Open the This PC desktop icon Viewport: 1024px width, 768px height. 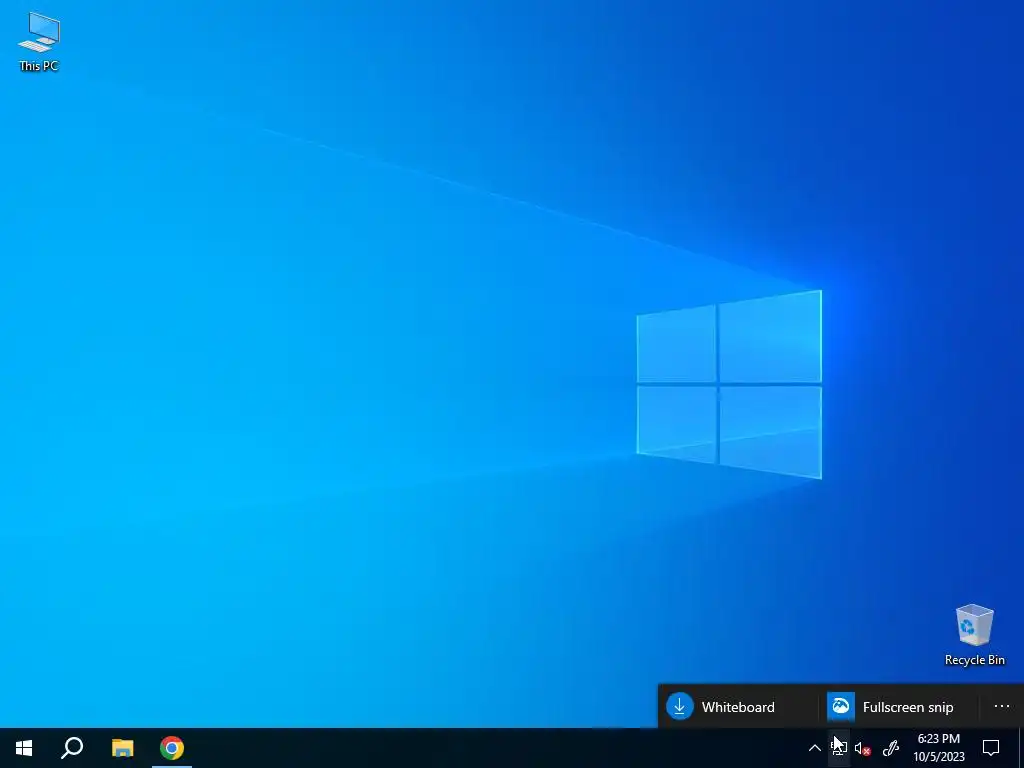coord(39,41)
